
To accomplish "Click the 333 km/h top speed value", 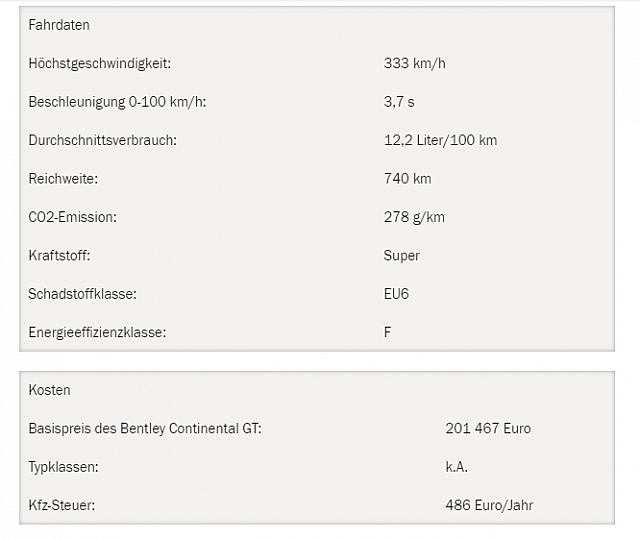I will click(x=415, y=63).
